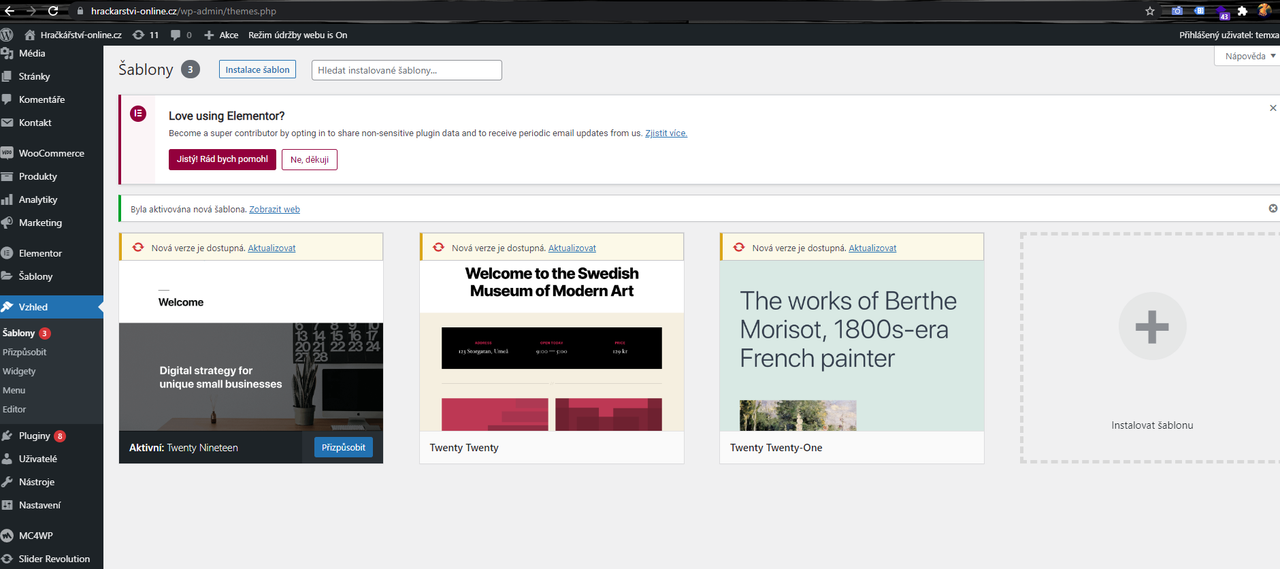
Task: Open the Šablony submenu item with badge 3
Action: 27,333
